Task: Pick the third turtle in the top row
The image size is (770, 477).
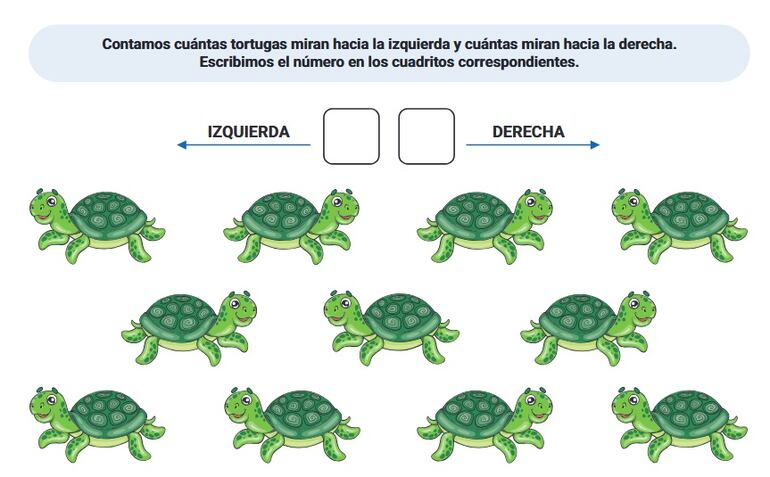Action: [x=485, y=226]
